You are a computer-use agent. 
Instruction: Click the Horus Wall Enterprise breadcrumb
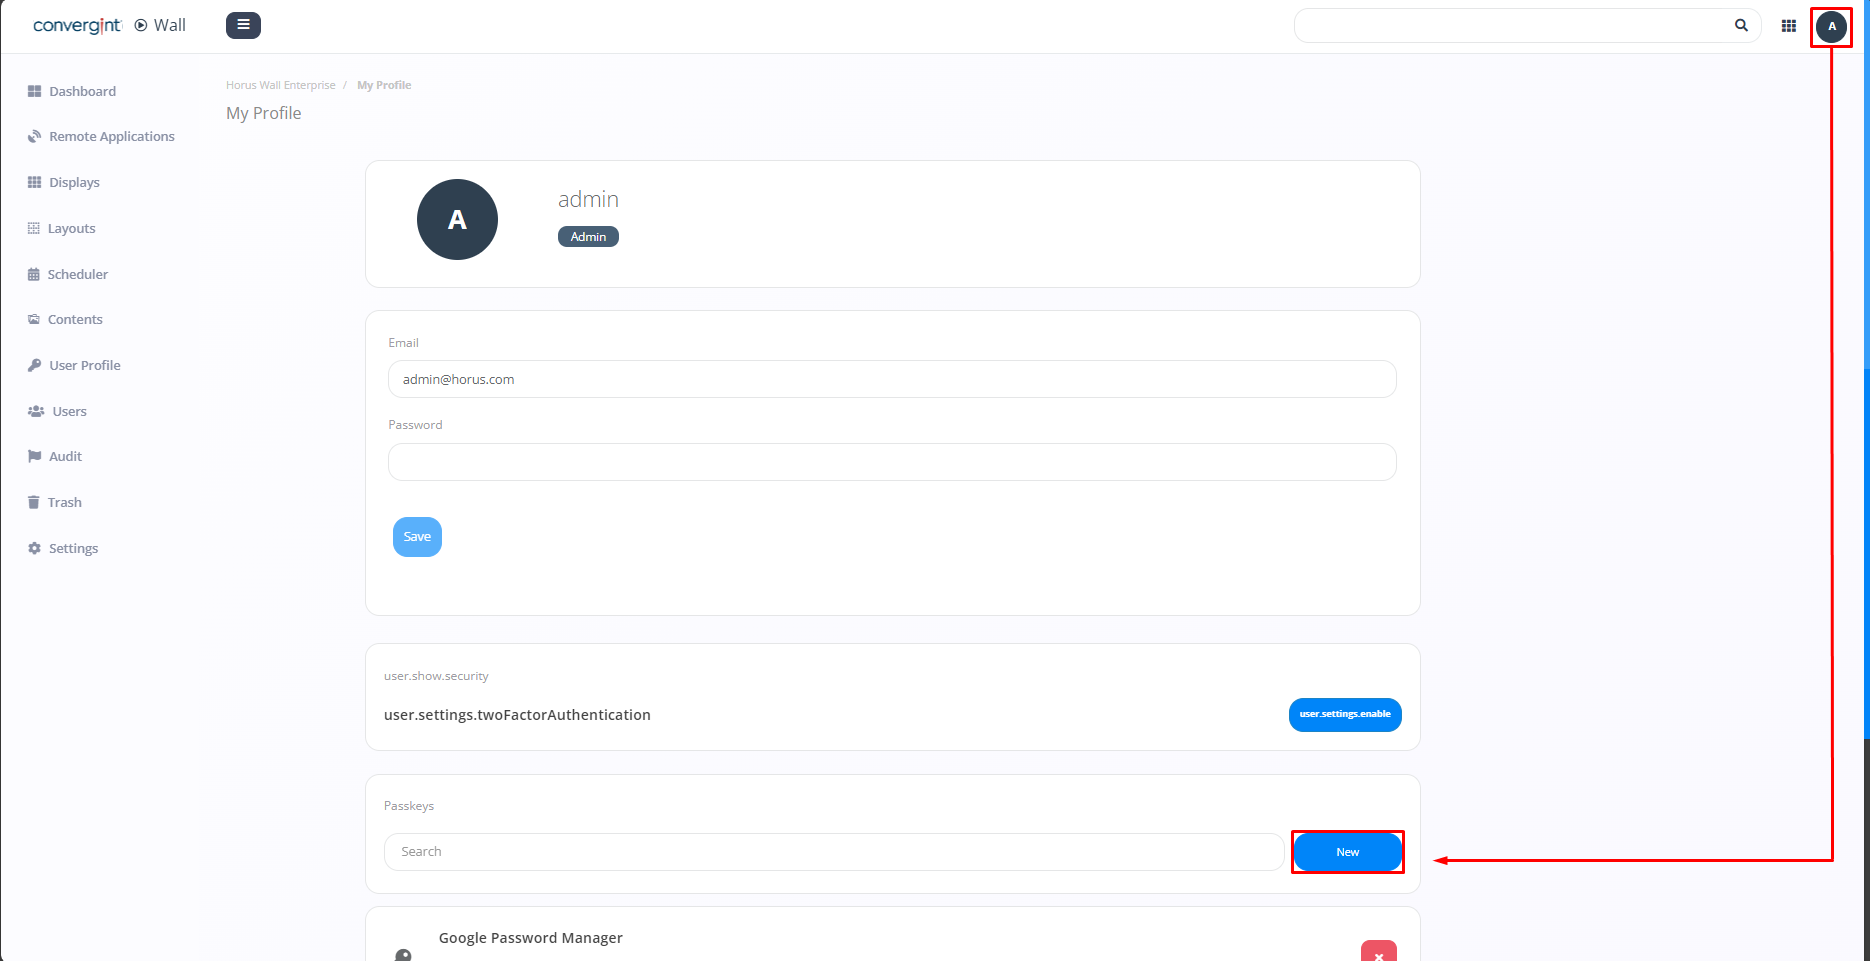click(x=280, y=85)
